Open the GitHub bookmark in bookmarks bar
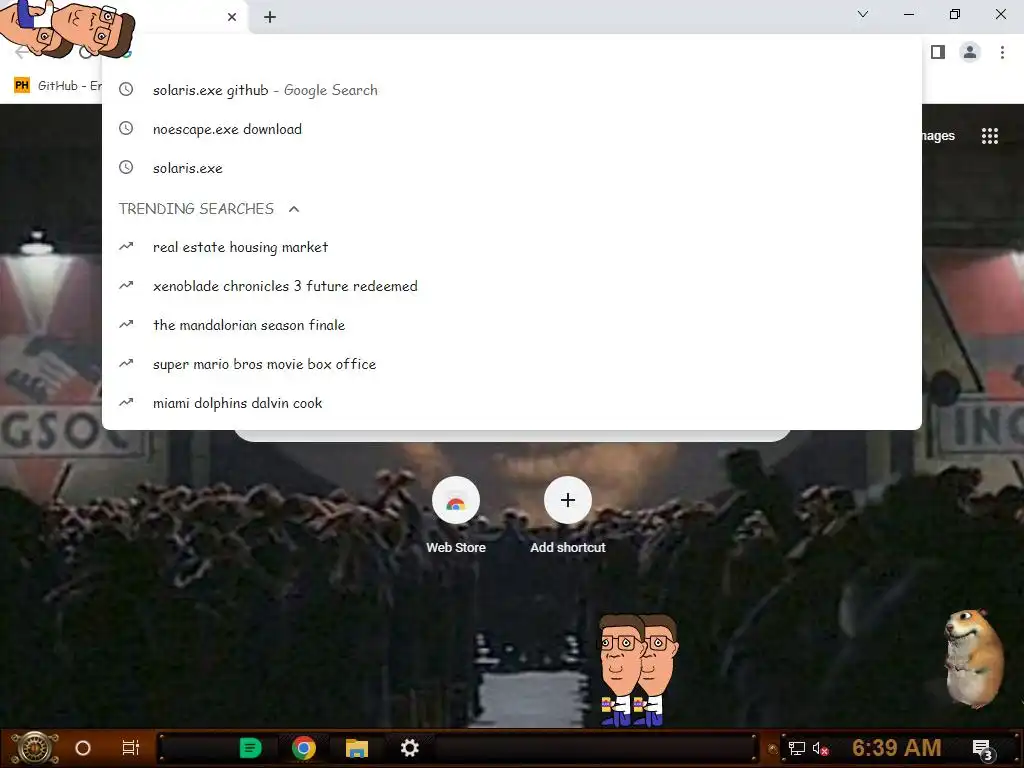This screenshot has height=768, width=1024. [x=57, y=86]
